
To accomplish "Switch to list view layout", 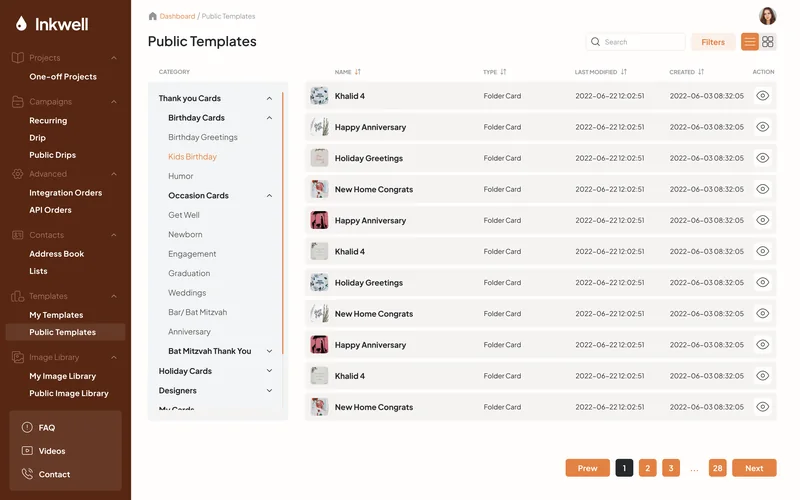I will 749,42.
